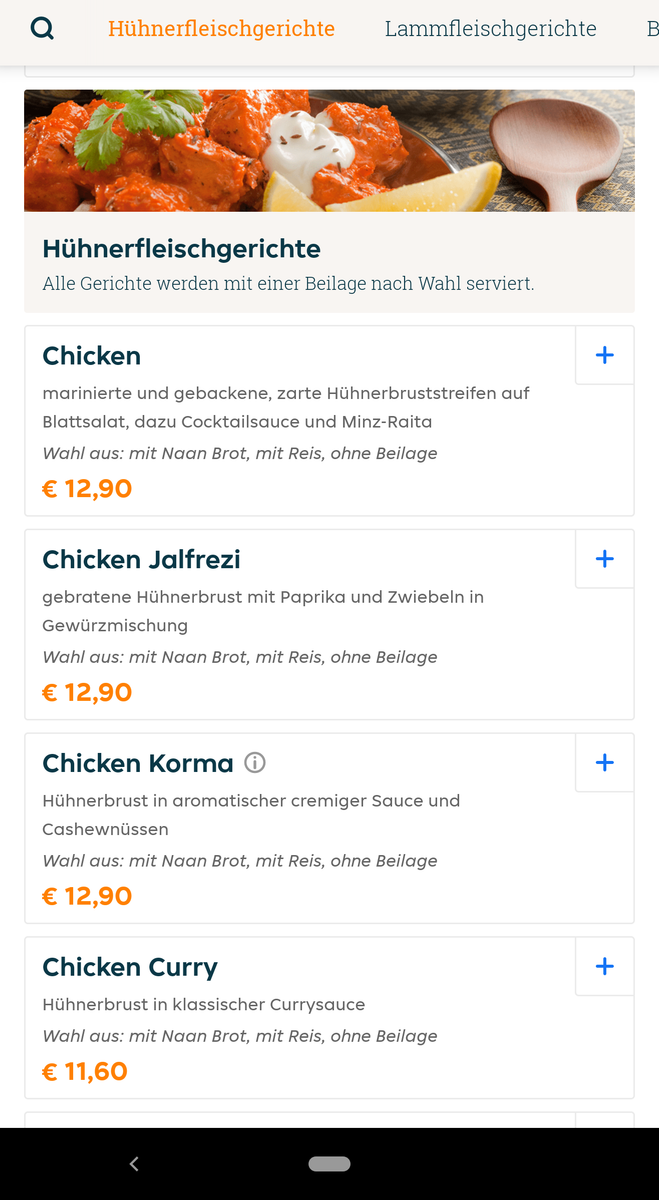Open the menu search magnifier icon
Screen dimensions: 659x1200
point(42,28)
